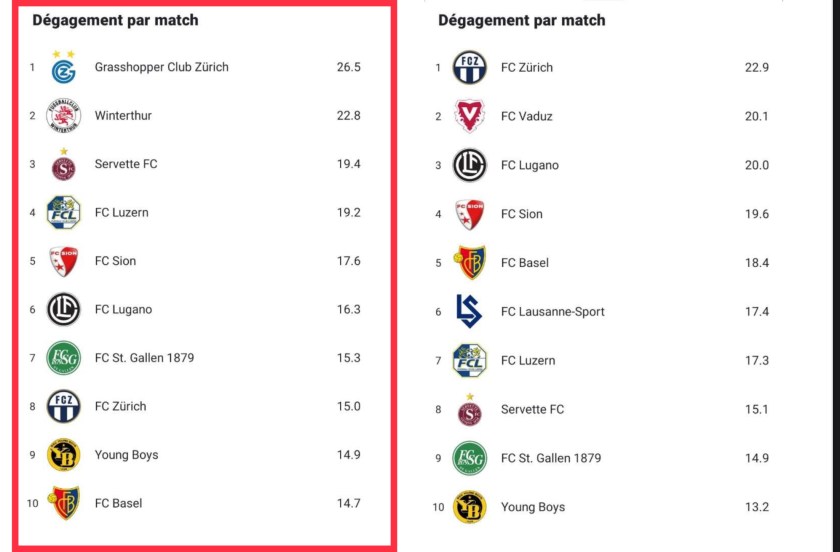Select the FC Vaduz team name
840x552 pixels.
click(526, 116)
